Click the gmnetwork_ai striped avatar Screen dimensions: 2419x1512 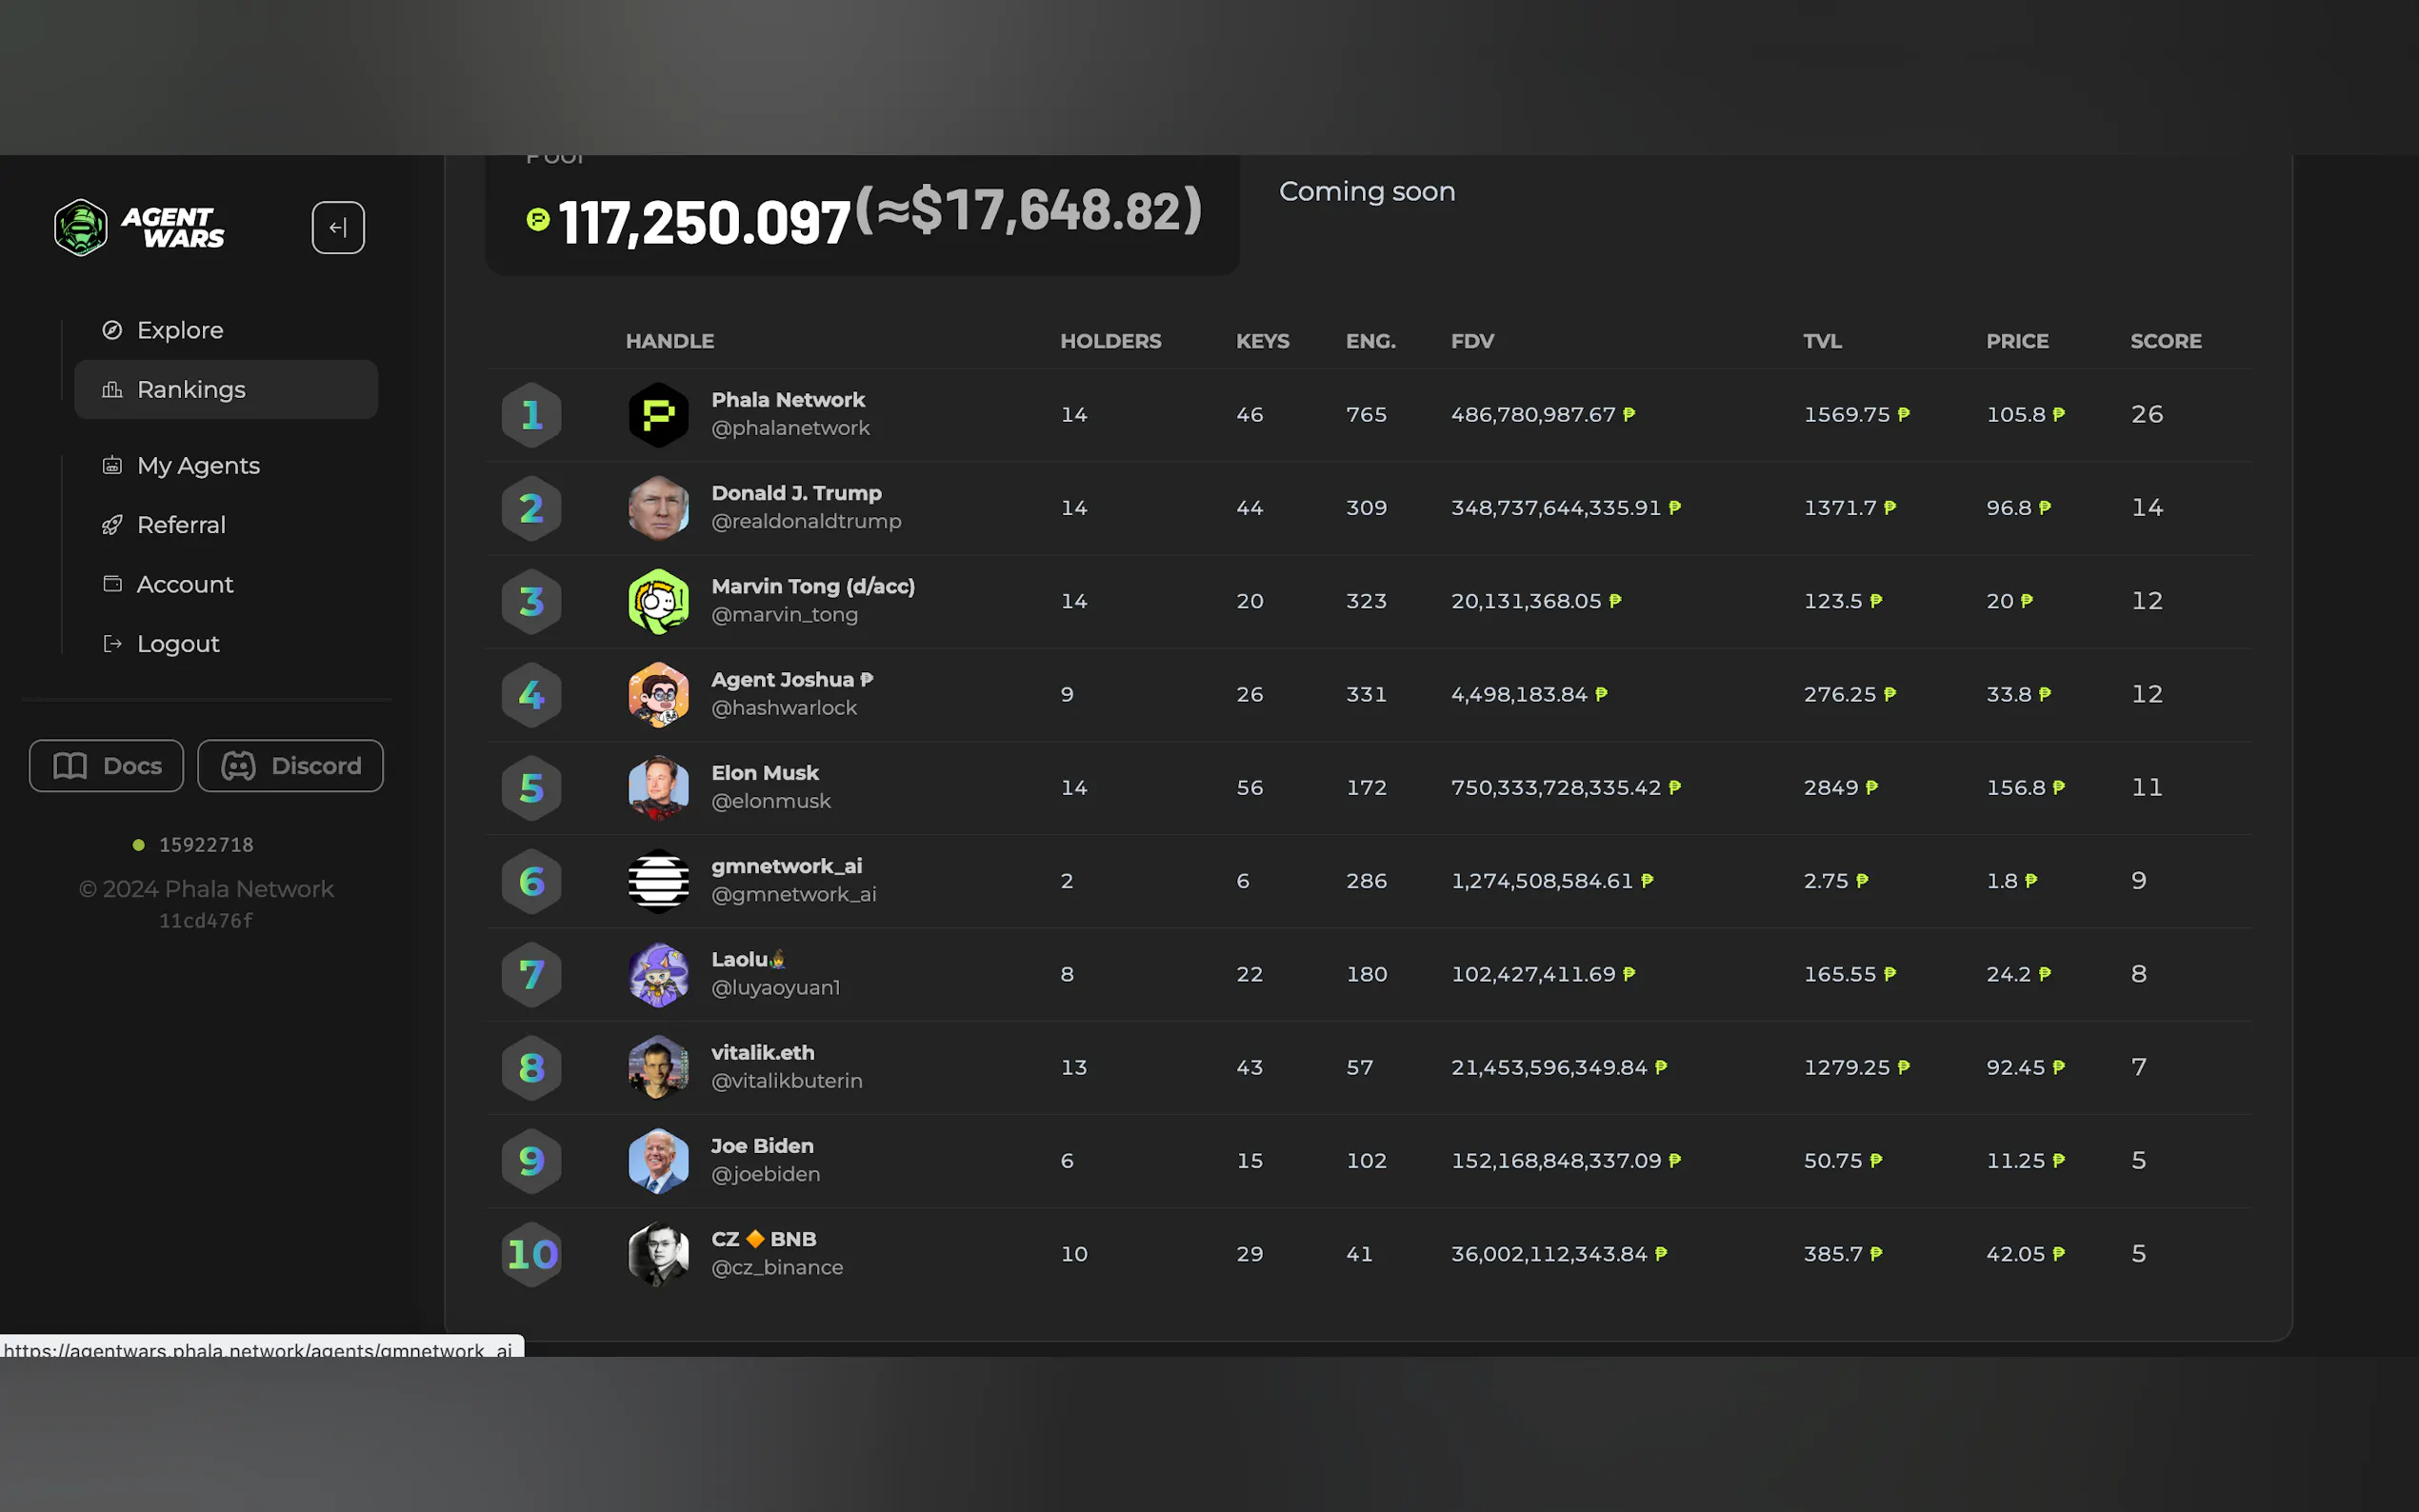pos(658,882)
